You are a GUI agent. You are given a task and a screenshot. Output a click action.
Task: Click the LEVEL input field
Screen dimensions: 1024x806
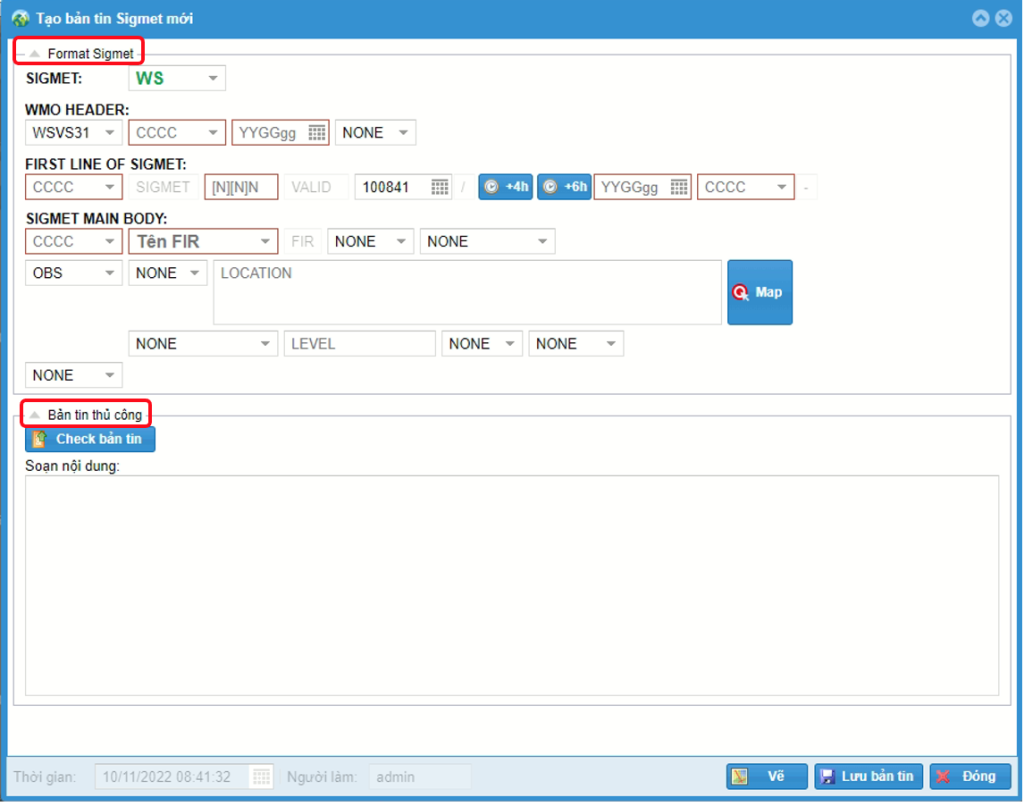(x=359, y=344)
